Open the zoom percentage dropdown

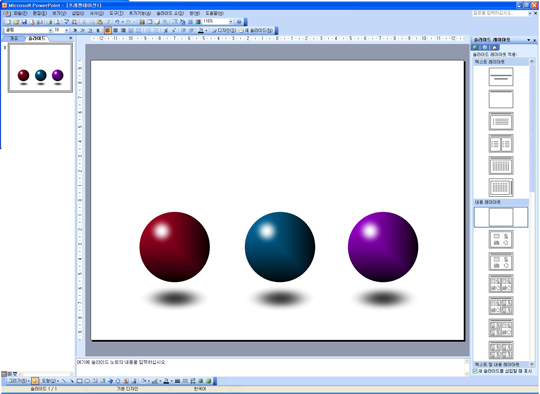tap(231, 21)
